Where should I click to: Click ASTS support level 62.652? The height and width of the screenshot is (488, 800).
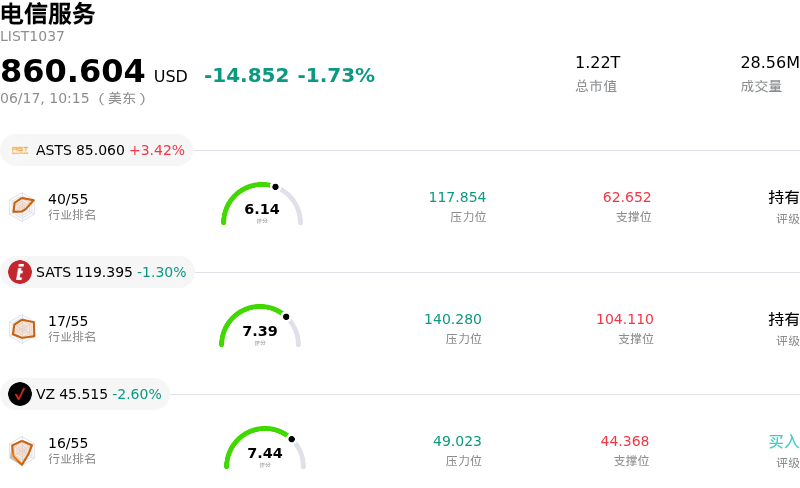point(627,197)
